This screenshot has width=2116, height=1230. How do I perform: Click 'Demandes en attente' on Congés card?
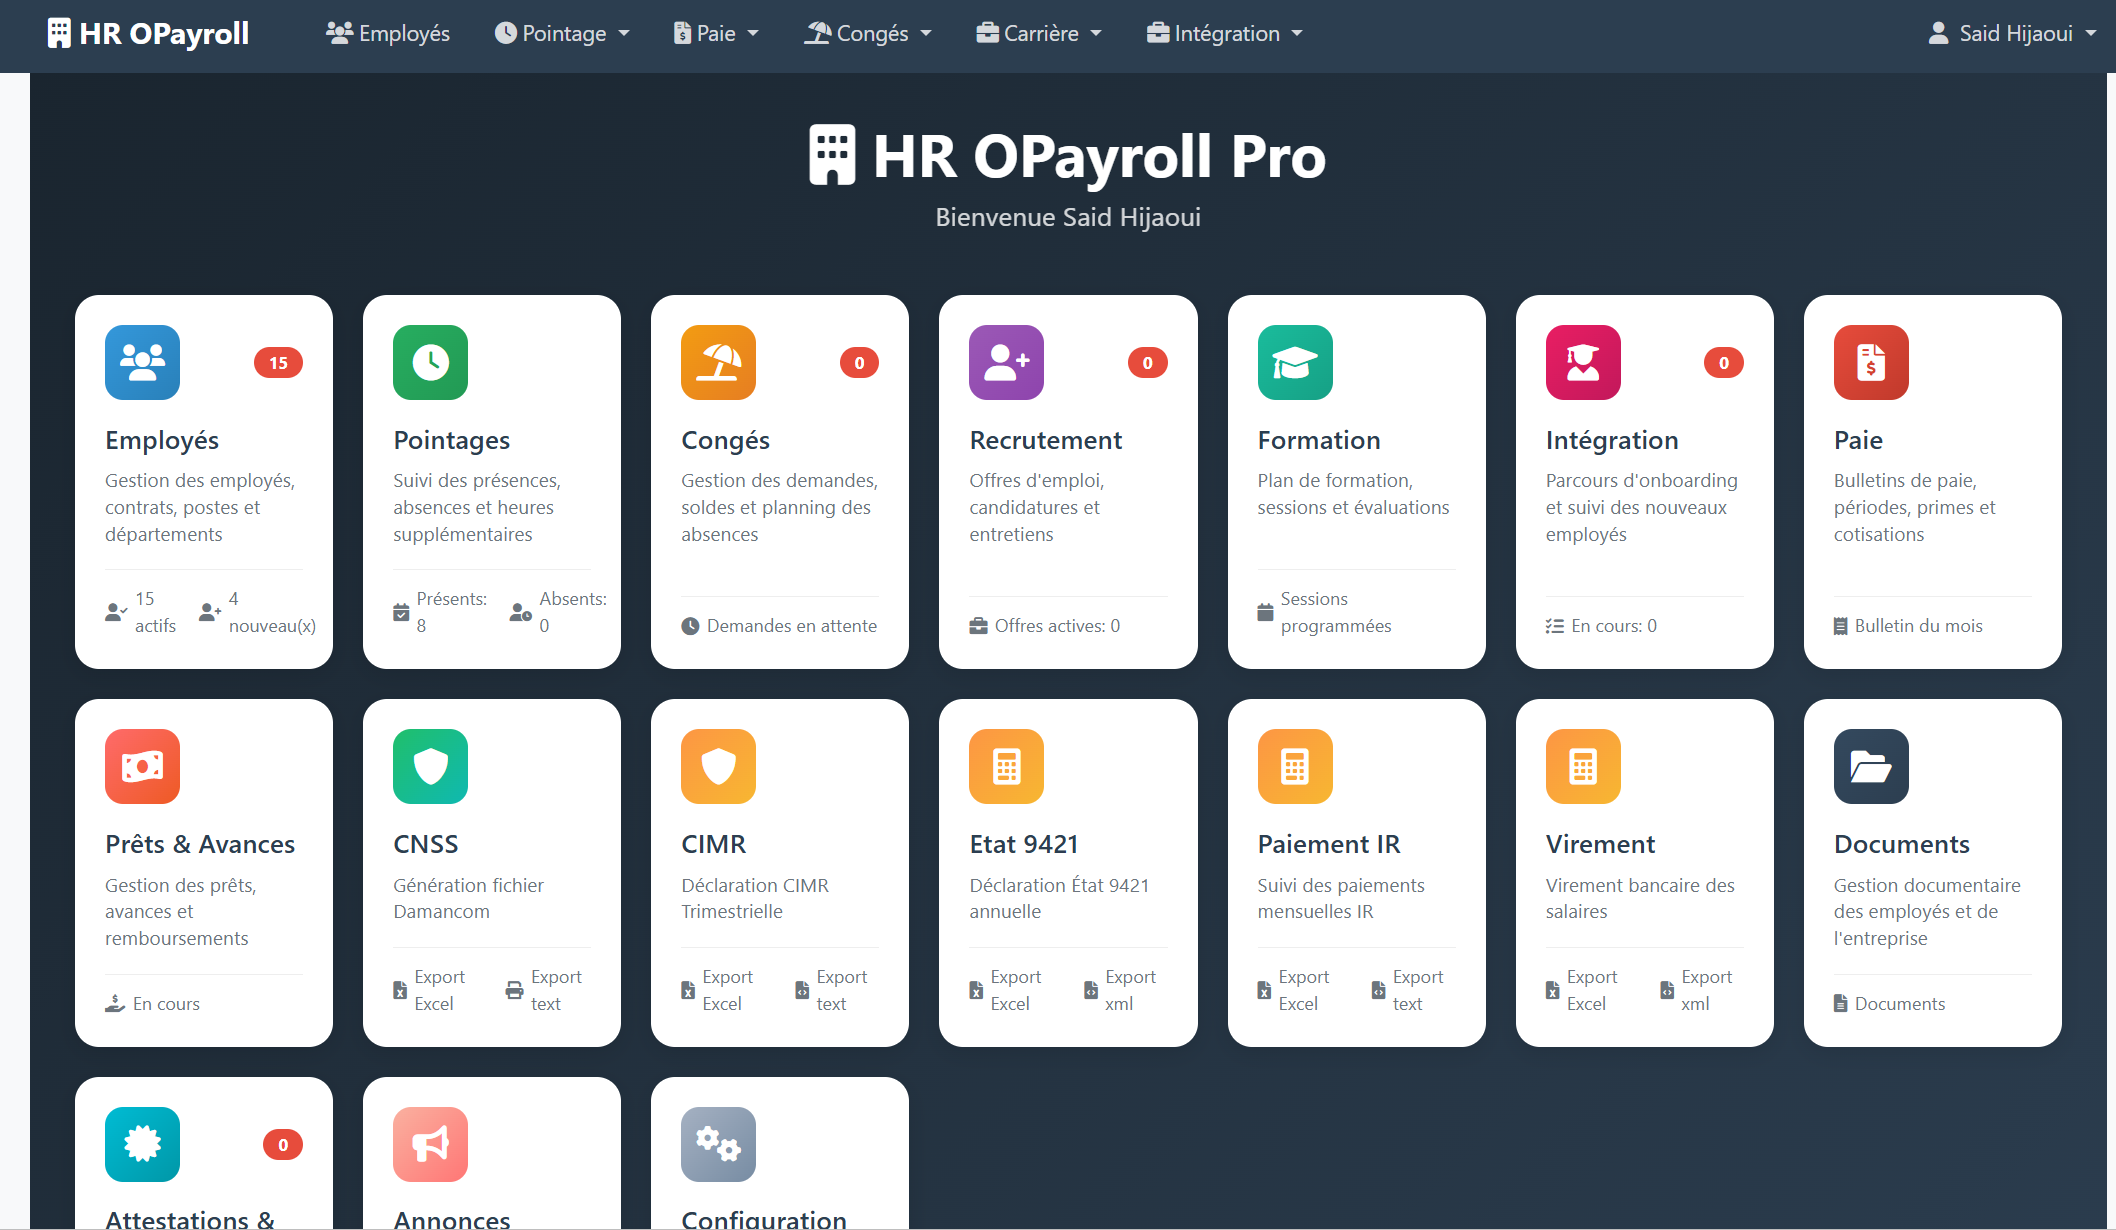[x=779, y=626]
